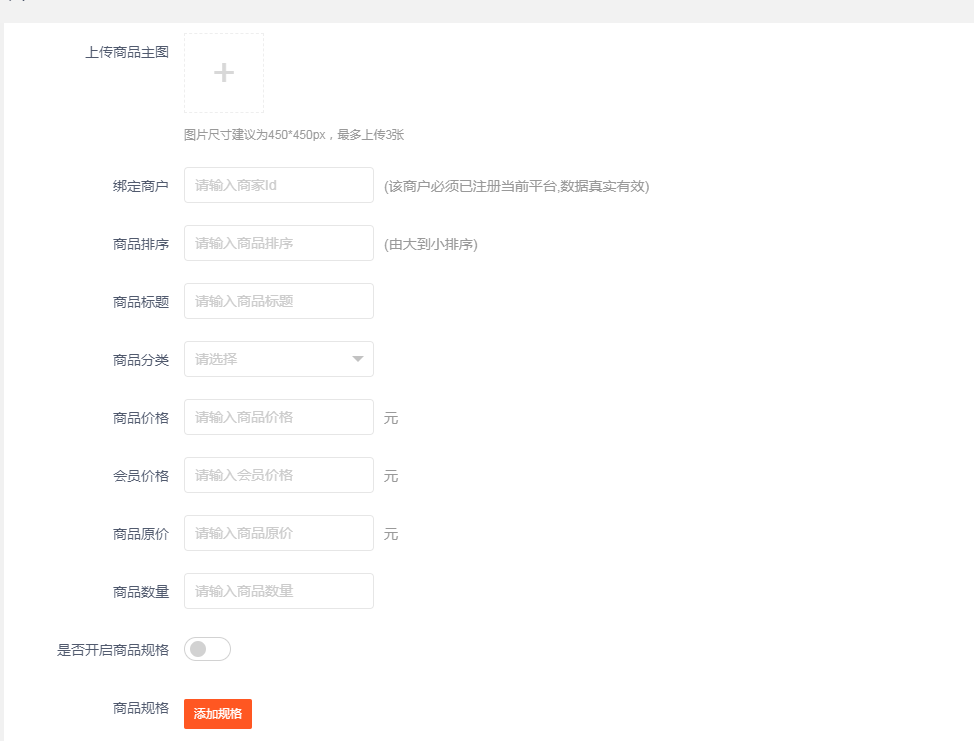Click the 商品数量 label
The height and width of the screenshot is (741, 974).
[x=141, y=592]
